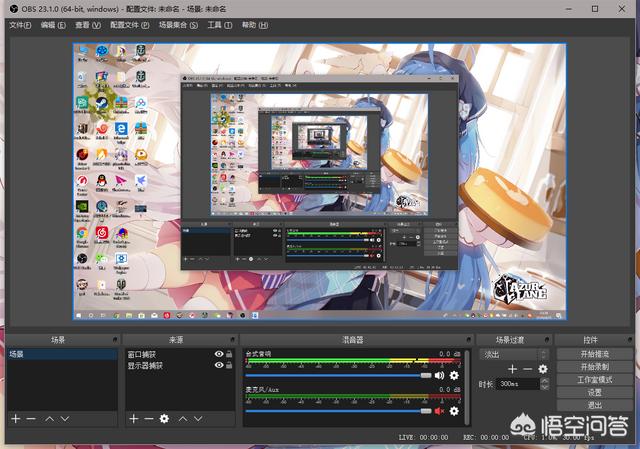The height and width of the screenshot is (449, 640).
Task: Add a new scene with the plus icon
Action: click(16, 419)
